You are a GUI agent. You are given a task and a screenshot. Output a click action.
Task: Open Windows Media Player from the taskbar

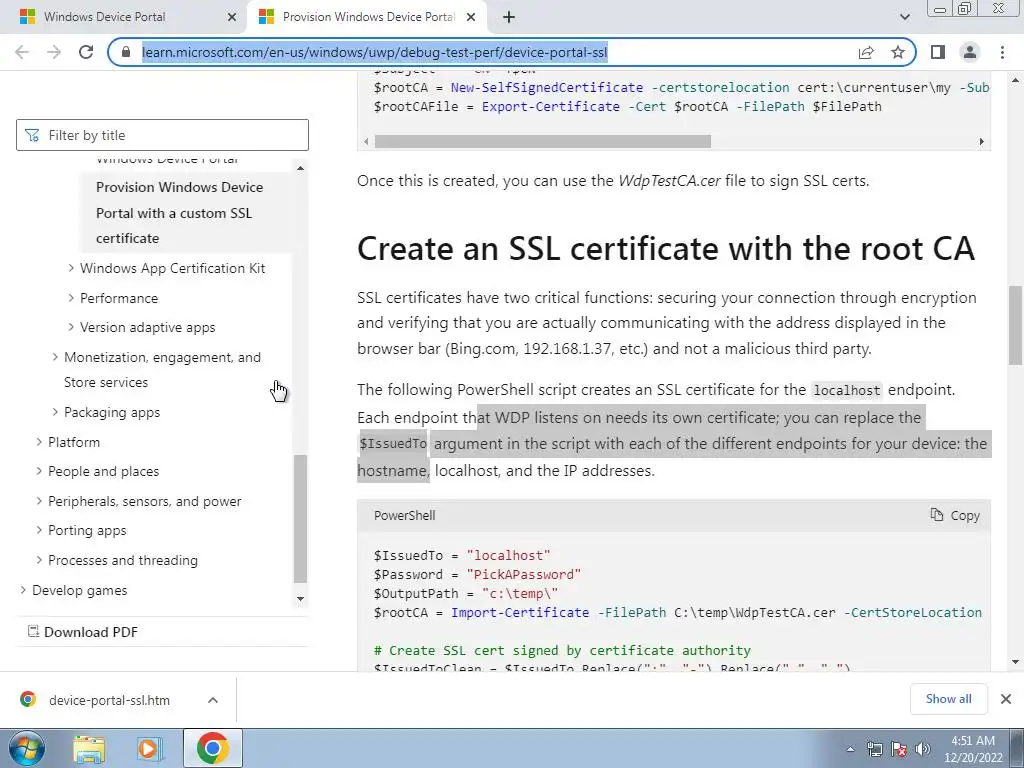pos(149,748)
